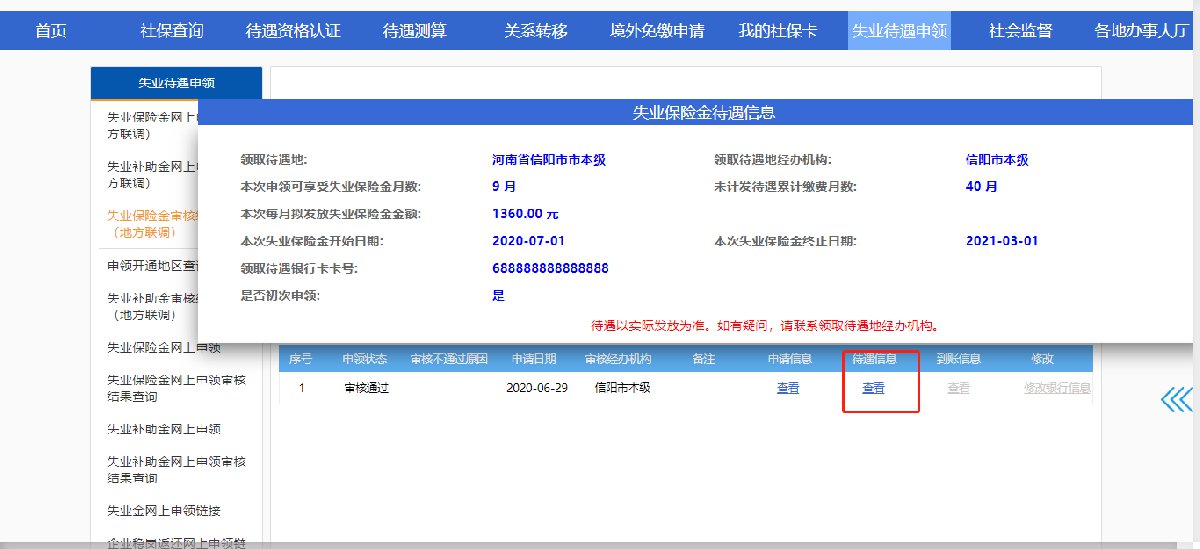Open the 关系转移 menu item
The image size is (1200, 549).
(536, 30)
